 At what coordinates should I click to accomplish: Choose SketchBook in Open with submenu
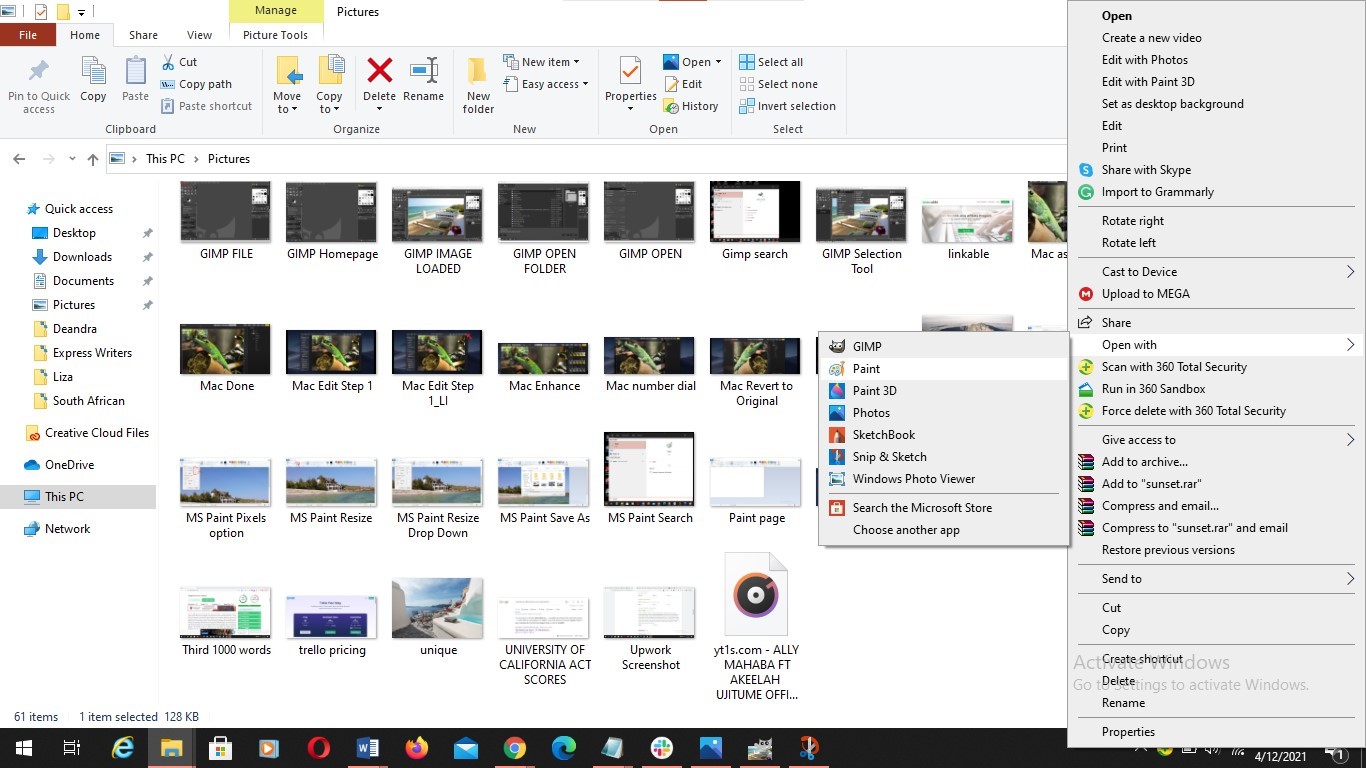pos(944,435)
